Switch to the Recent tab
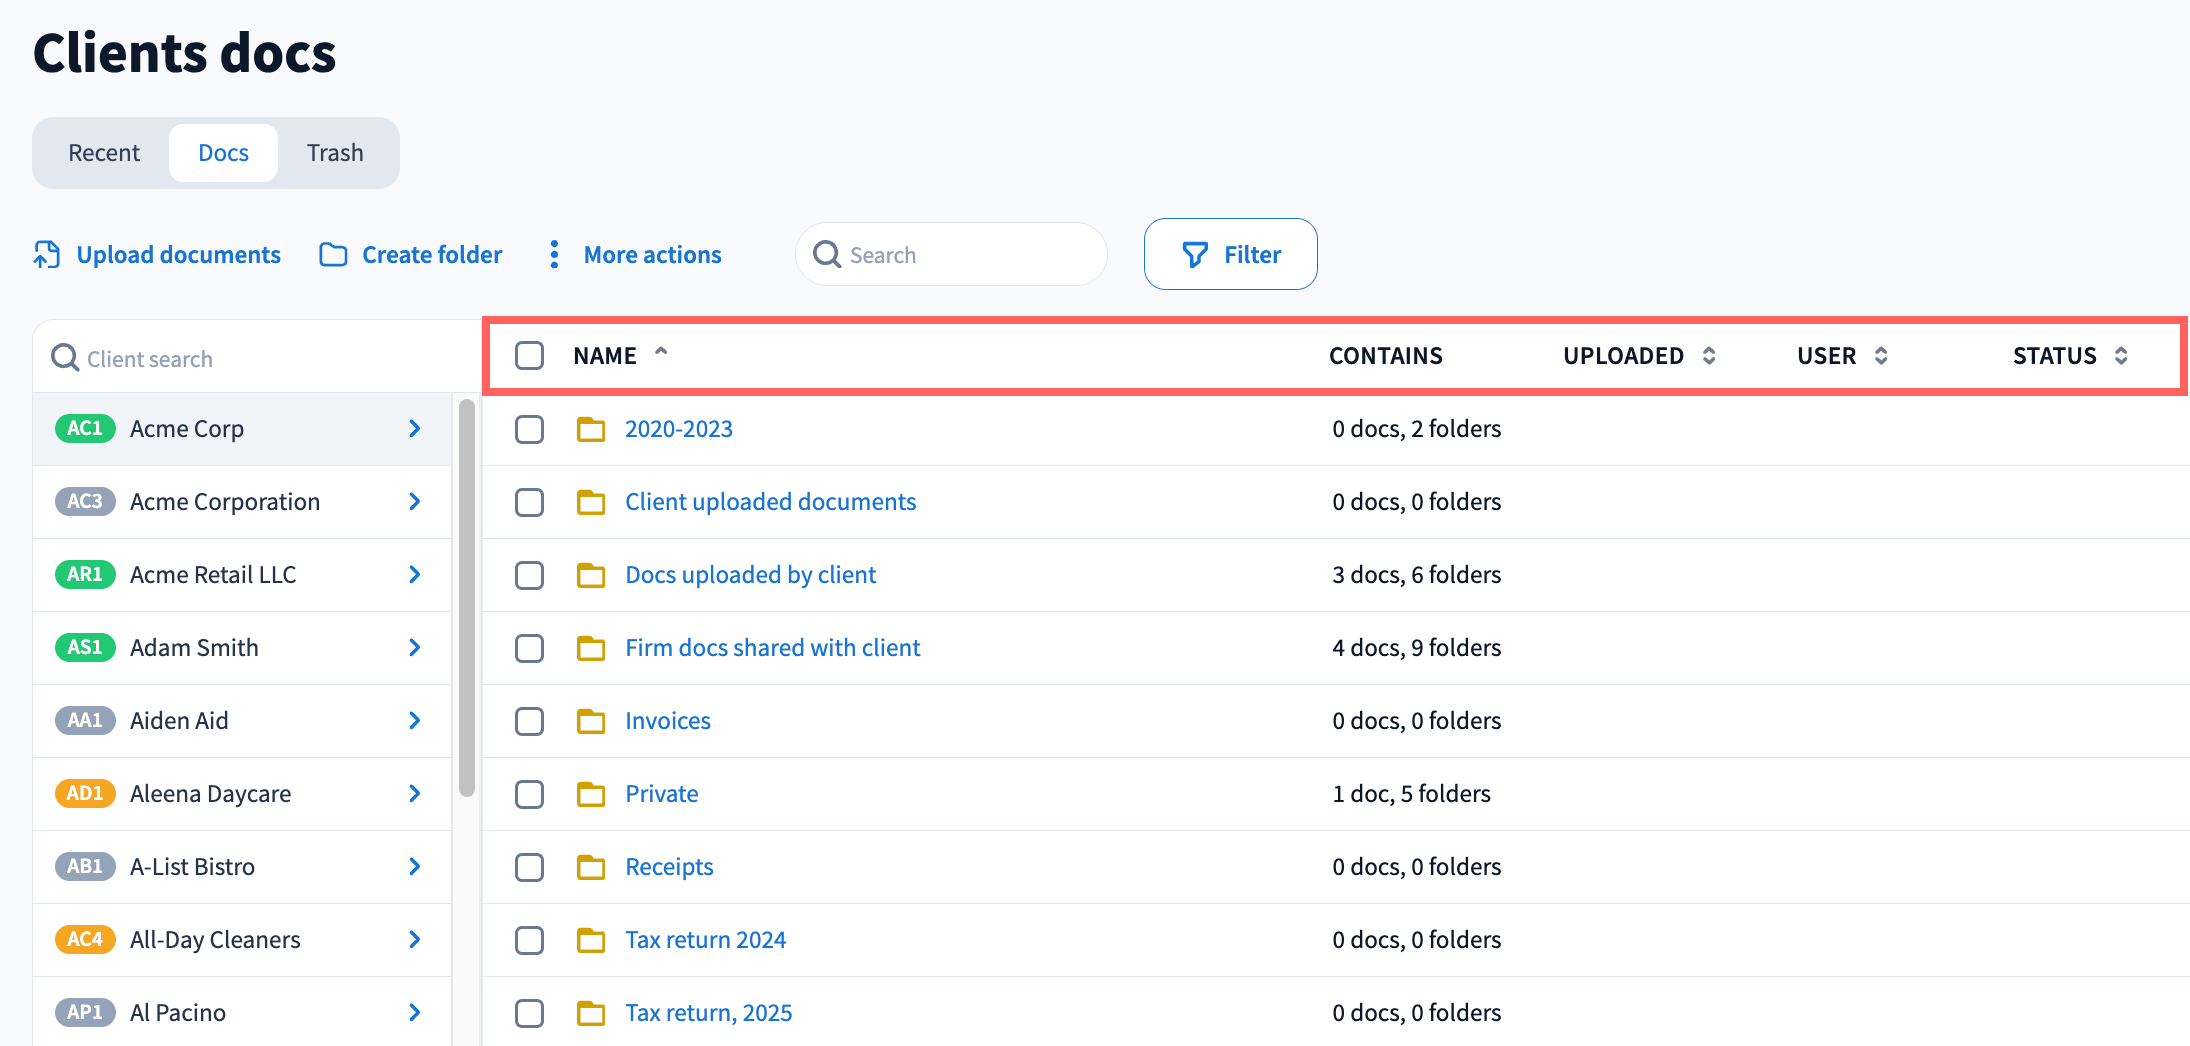This screenshot has height=1046, width=2190. pos(104,153)
